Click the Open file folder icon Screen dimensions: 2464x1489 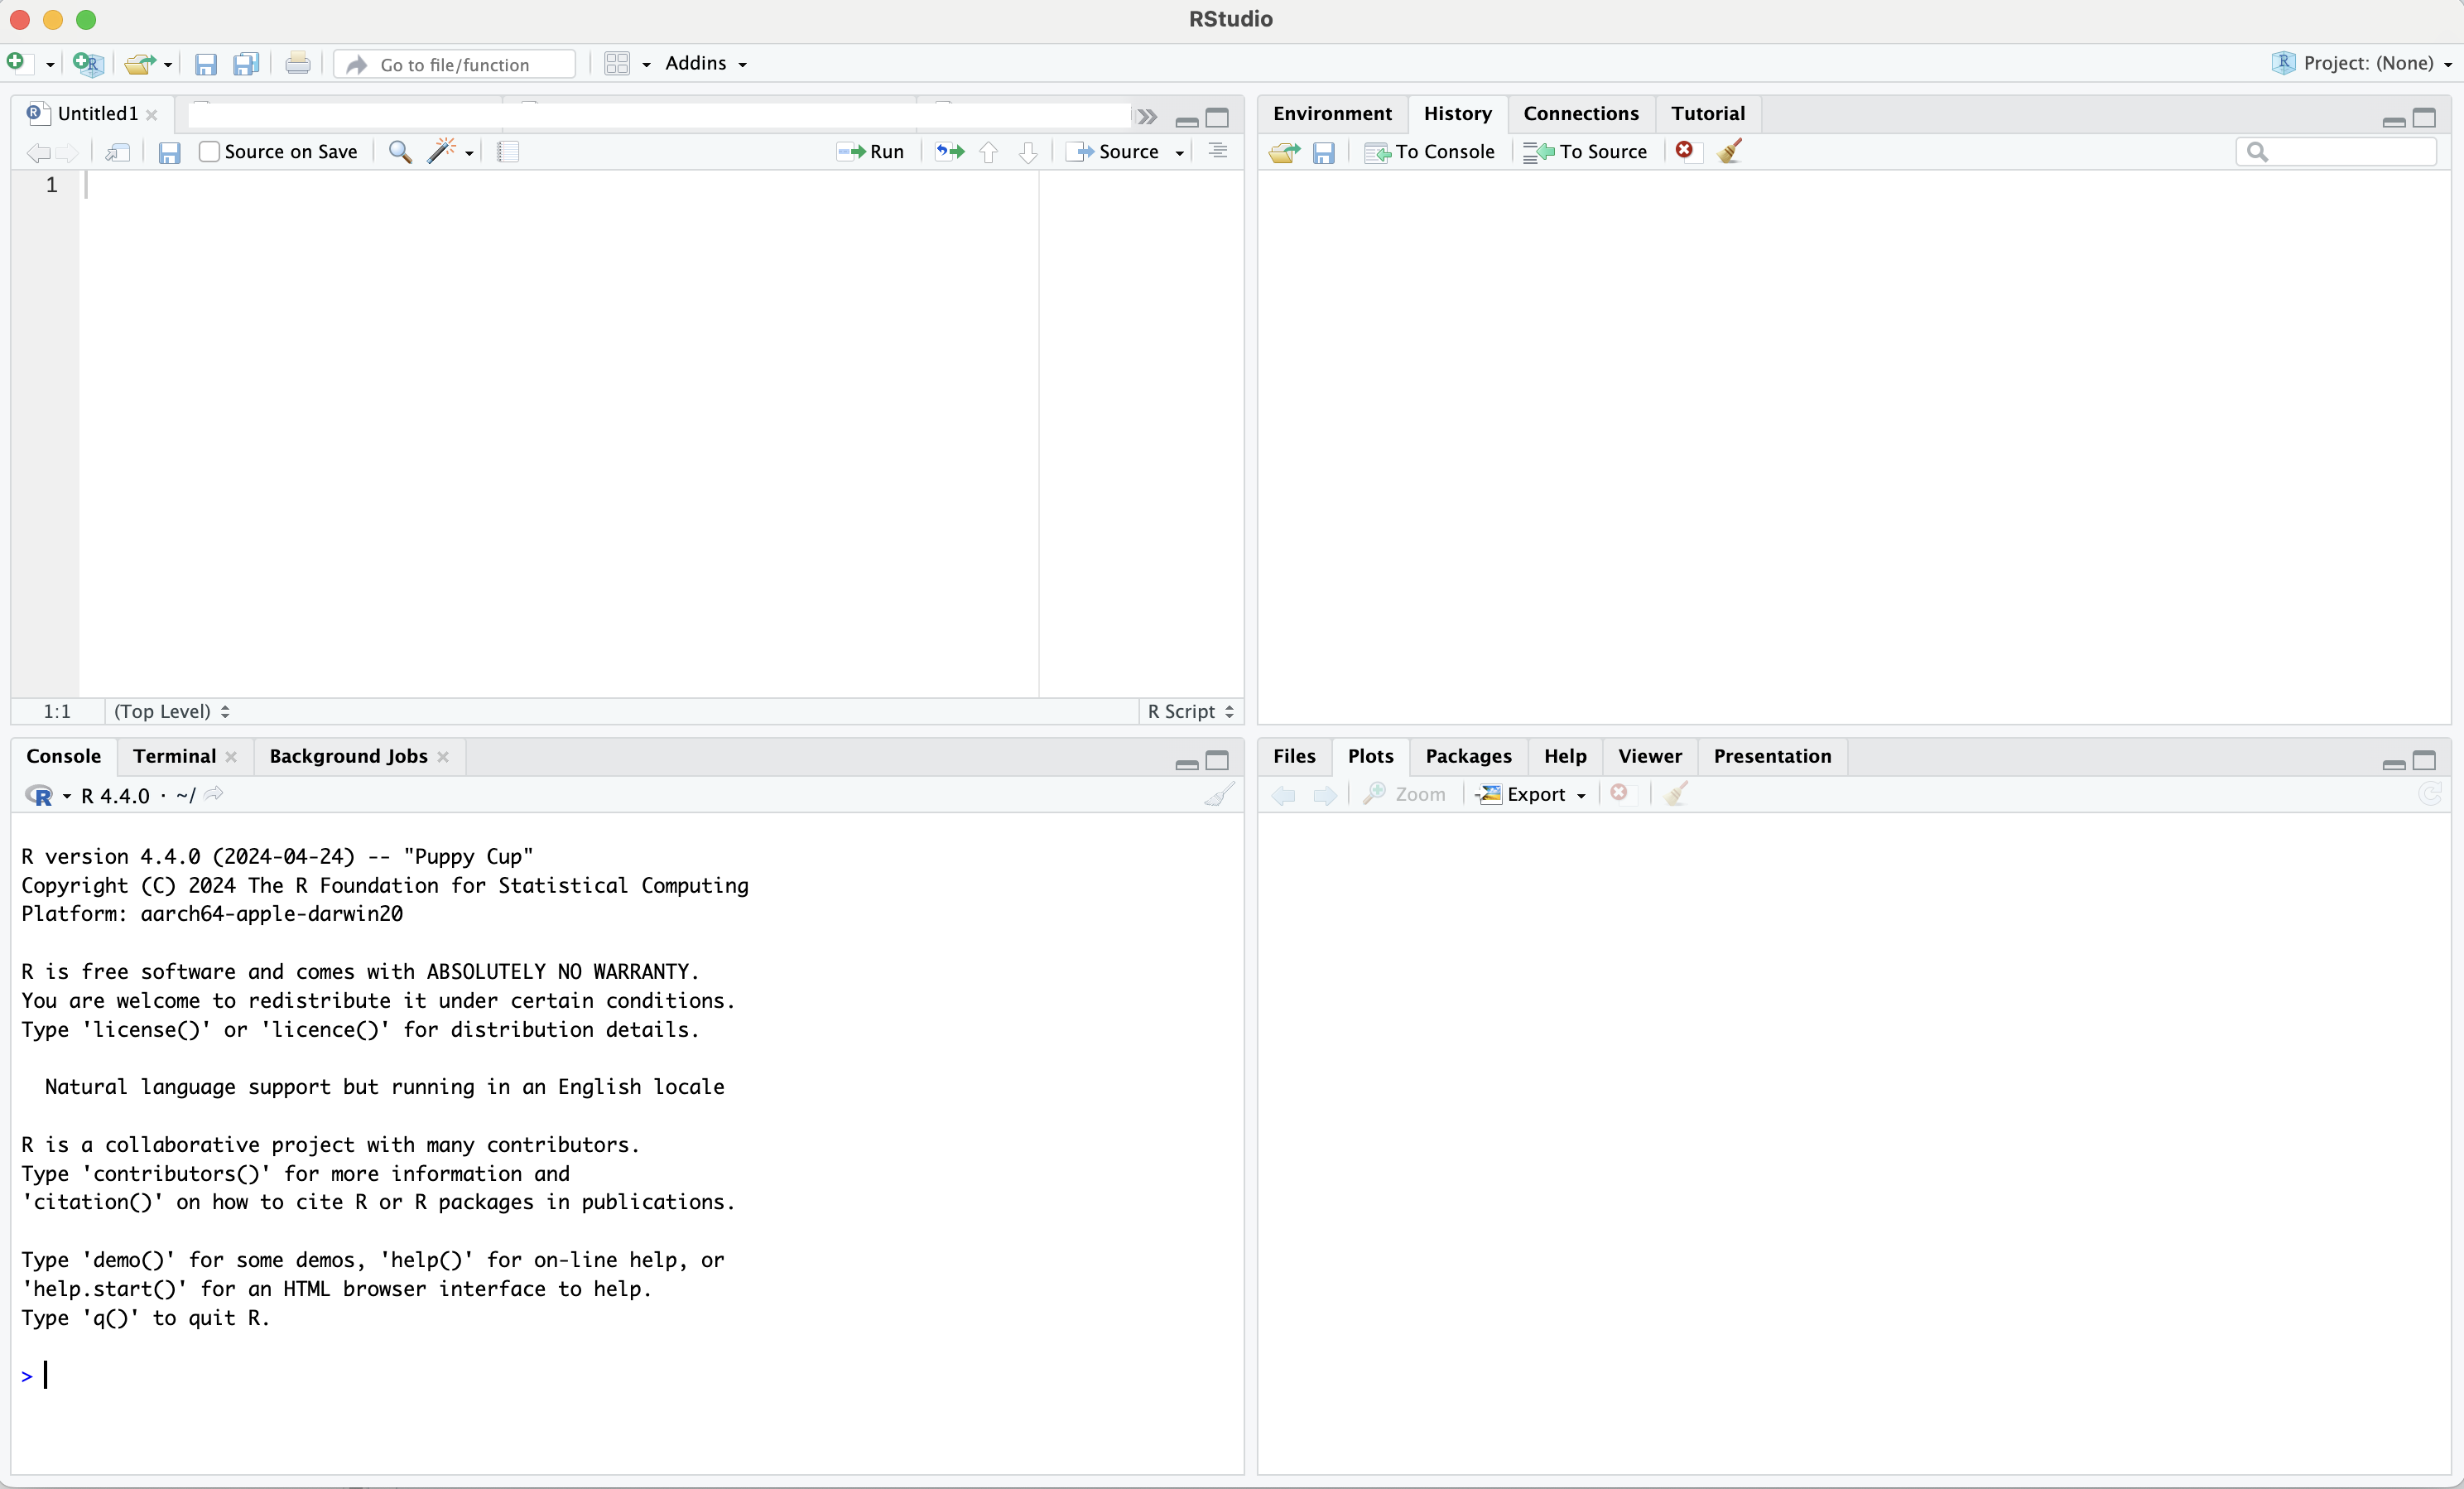[139, 64]
